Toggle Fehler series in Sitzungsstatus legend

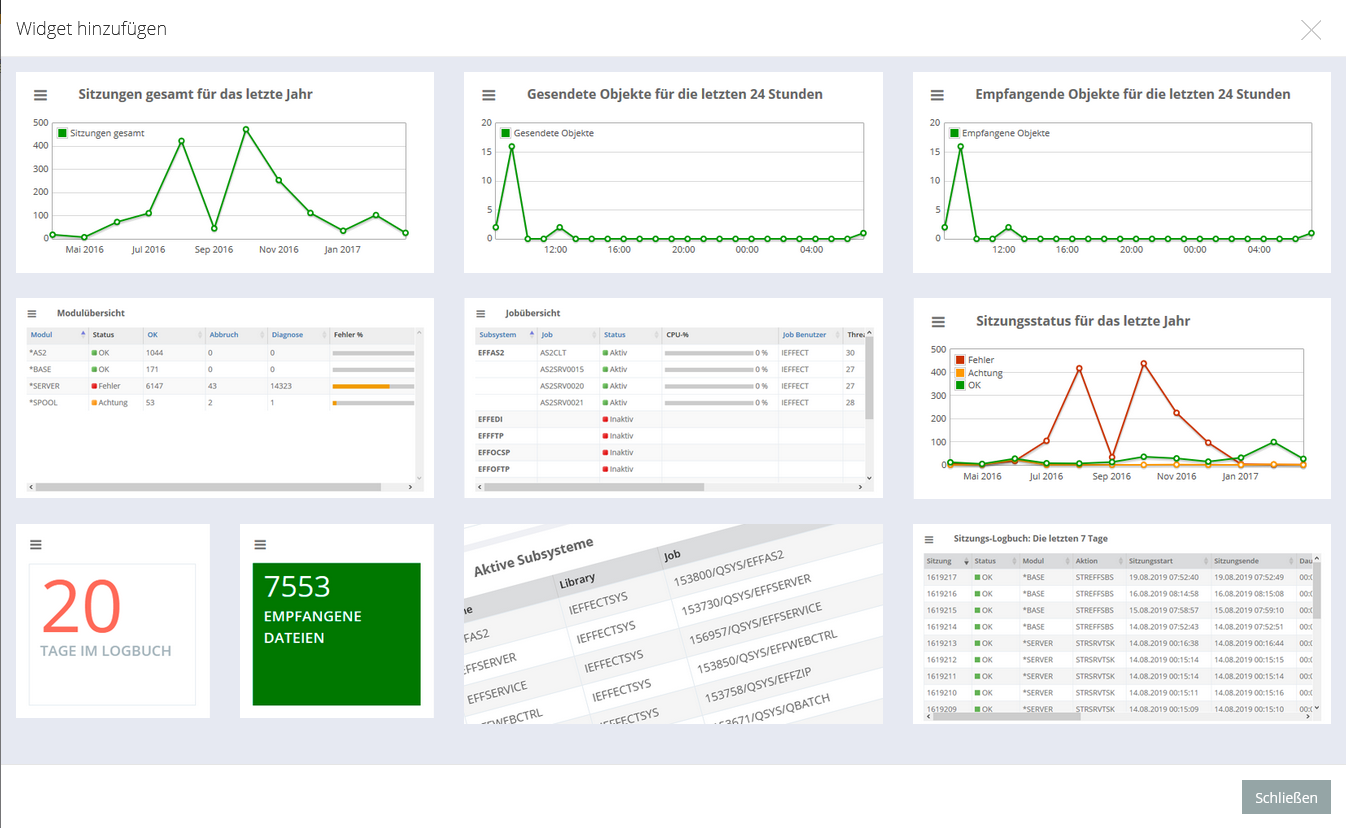(x=980, y=360)
